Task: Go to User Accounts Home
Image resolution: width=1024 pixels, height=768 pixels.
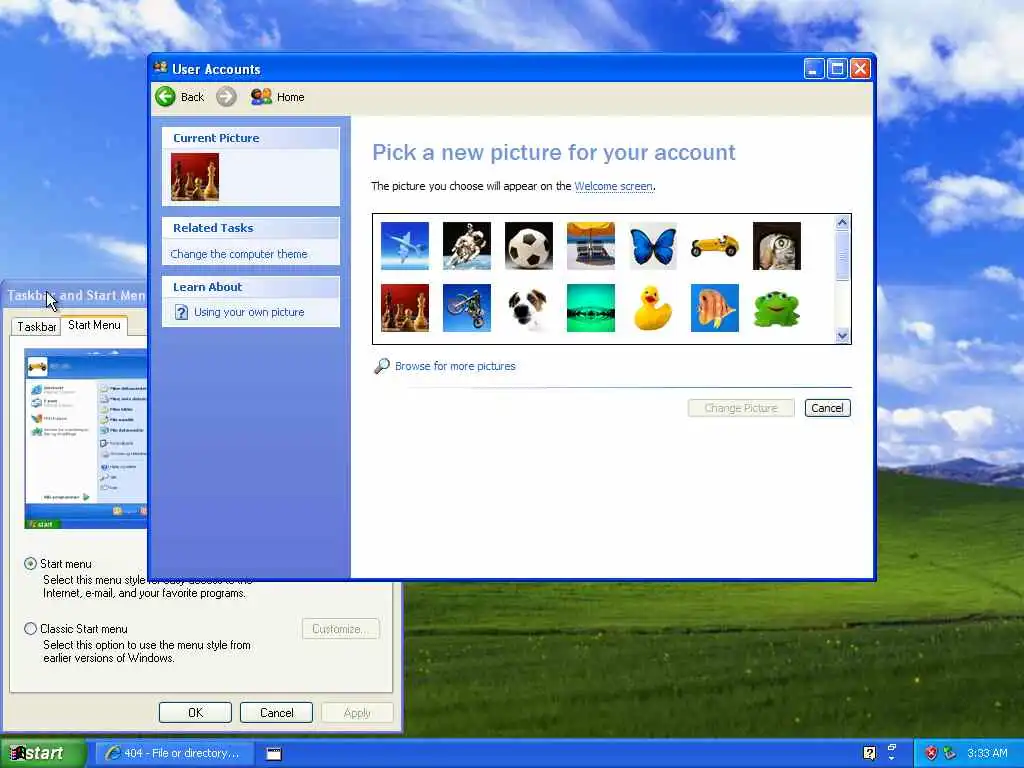Action: tap(278, 97)
